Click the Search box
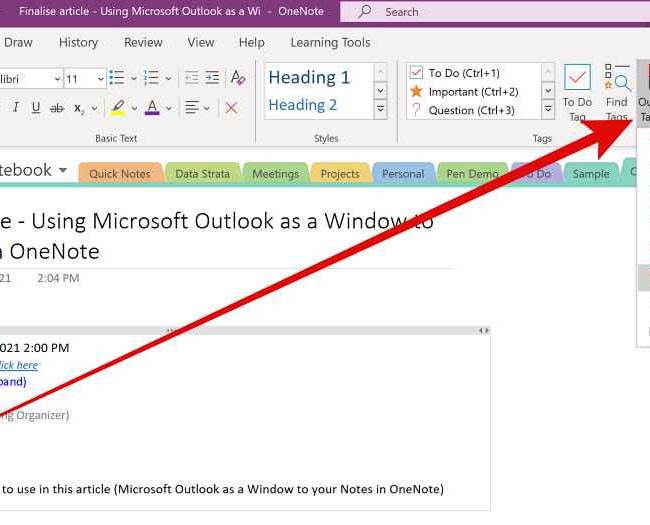The image size is (650, 525). pos(495,12)
